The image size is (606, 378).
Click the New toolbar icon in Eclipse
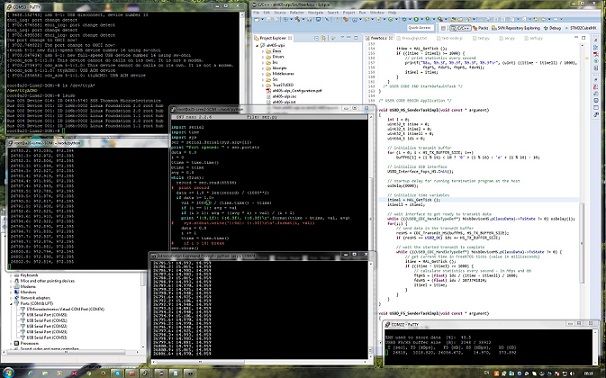(257, 19)
